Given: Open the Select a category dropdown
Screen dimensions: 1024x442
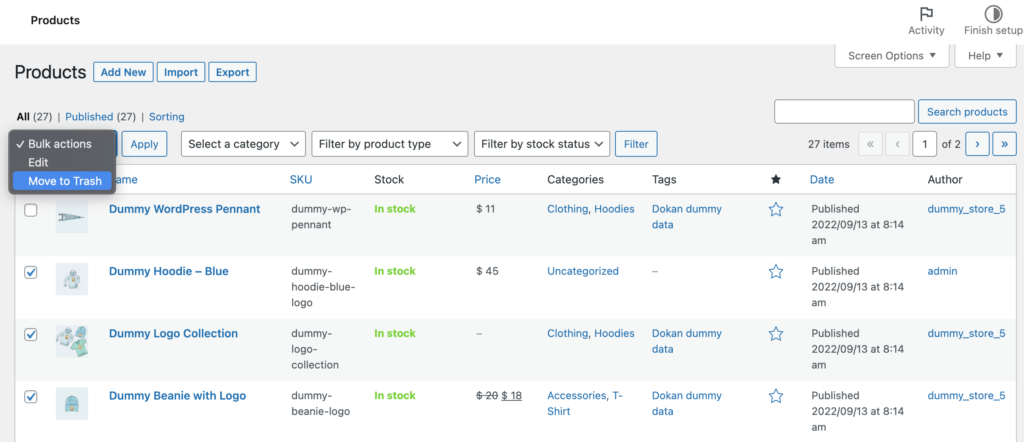Looking at the screenshot, I should pyautogui.click(x=243, y=144).
